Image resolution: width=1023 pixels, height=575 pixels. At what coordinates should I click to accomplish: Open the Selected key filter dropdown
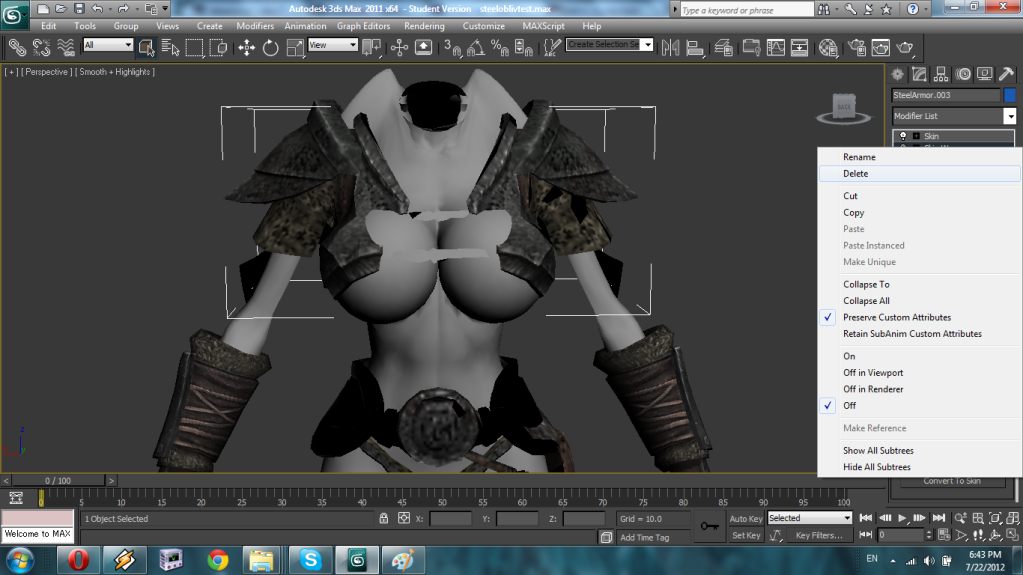click(x=810, y=518)
